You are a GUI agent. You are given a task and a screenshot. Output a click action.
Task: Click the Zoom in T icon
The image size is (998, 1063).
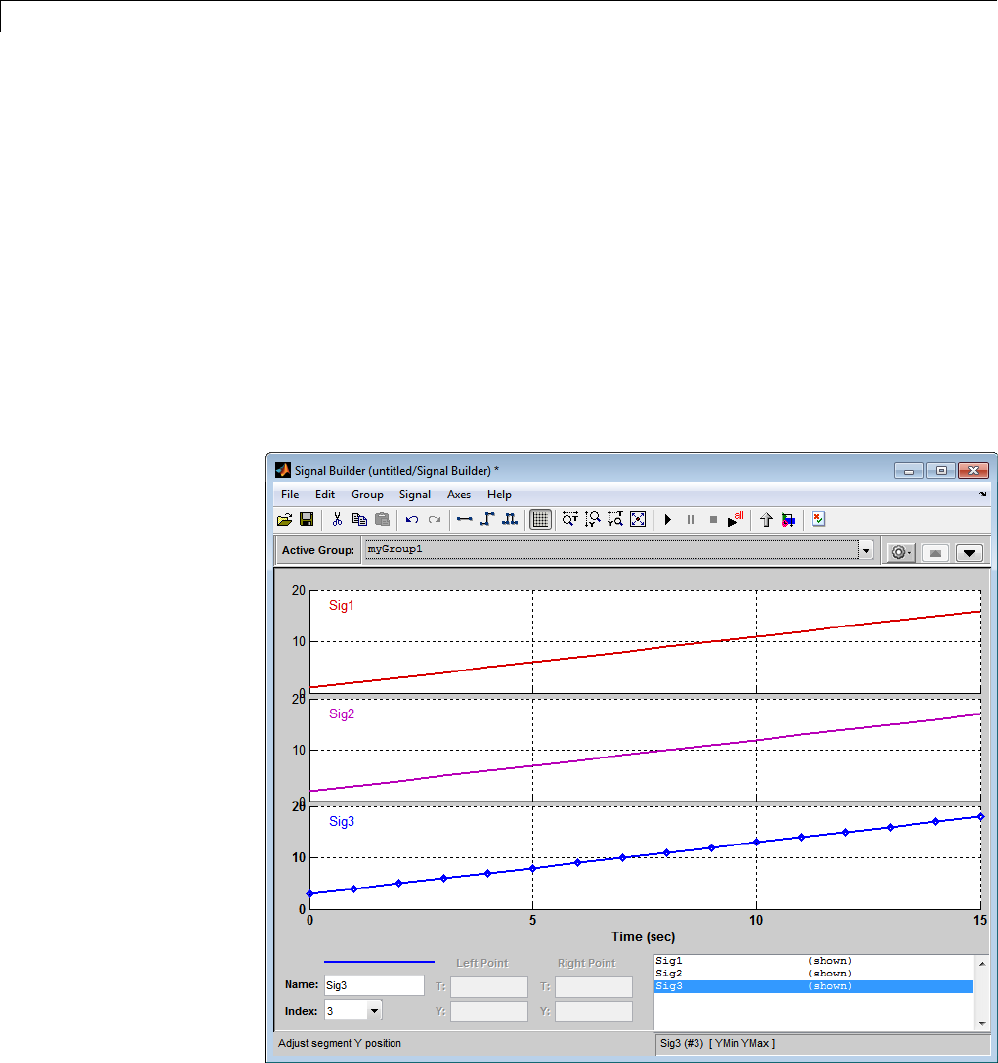(570, 519)
